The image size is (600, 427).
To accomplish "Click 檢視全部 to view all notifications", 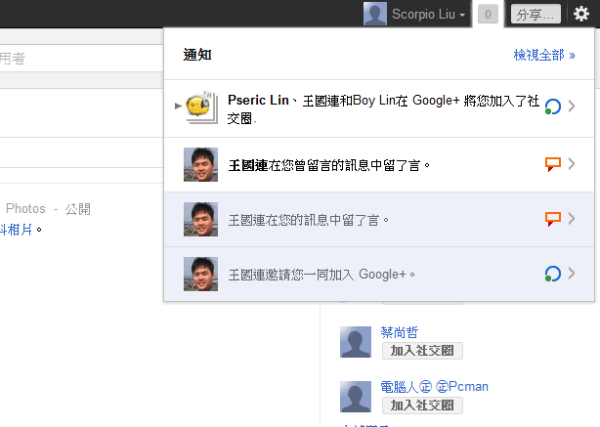I will click(x=544, y=55).
